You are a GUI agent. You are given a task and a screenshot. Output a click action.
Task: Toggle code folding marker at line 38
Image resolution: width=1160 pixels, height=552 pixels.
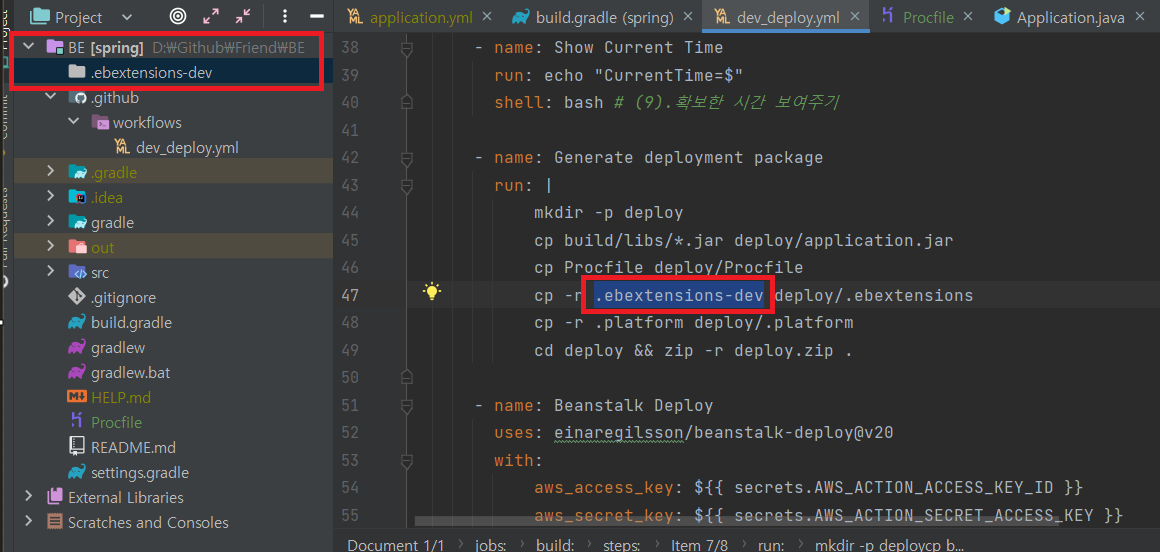tap(405, 49)
